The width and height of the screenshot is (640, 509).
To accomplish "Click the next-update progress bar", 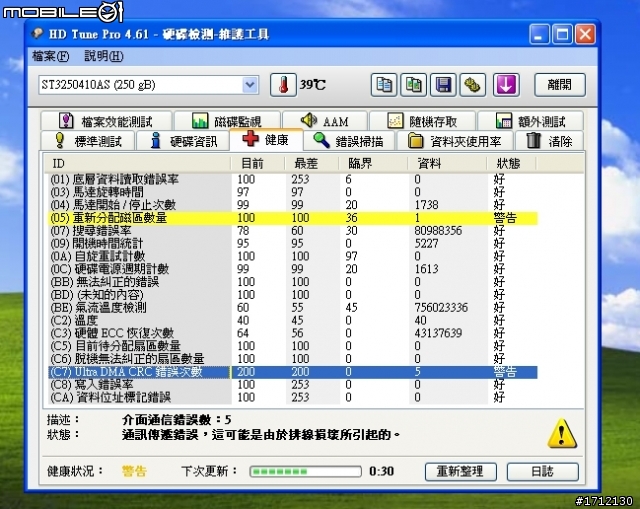I will tap(305, 471).
